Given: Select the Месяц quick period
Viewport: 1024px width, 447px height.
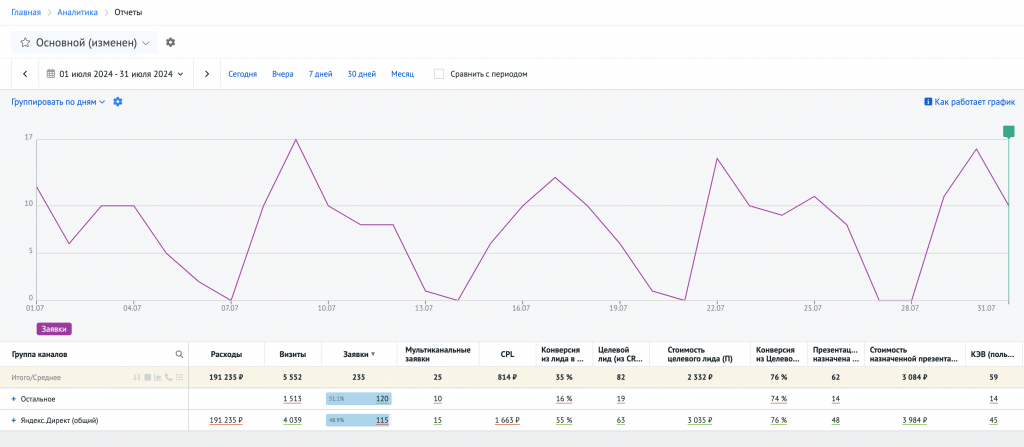Looking at the screenshot, I should click(x=402, y=74).
